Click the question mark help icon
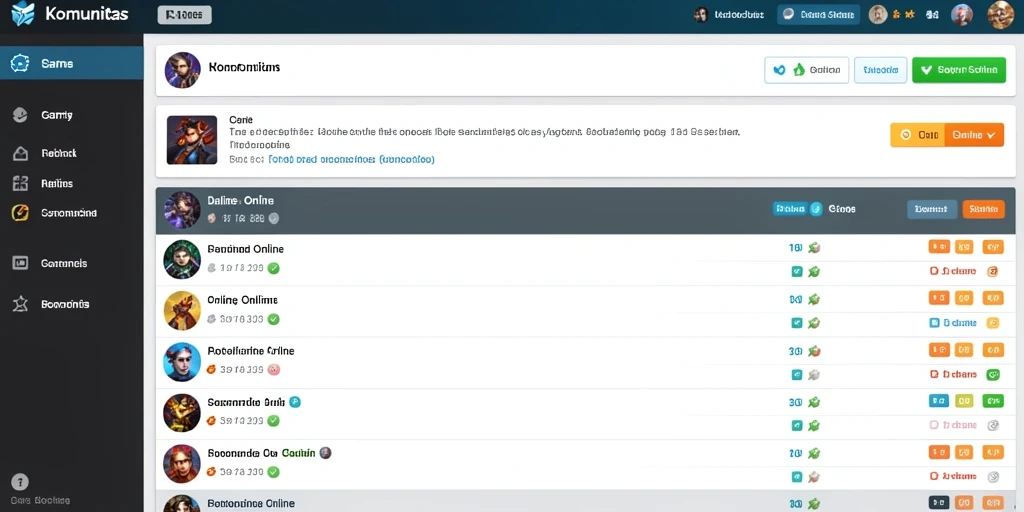The image size is (1024, 512). click(x=20, y=482)
